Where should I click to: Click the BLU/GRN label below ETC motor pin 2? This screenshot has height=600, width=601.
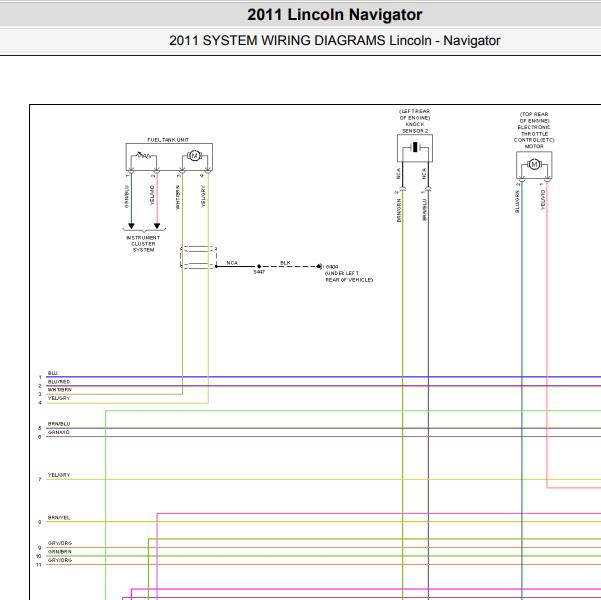tap(517, 202)
